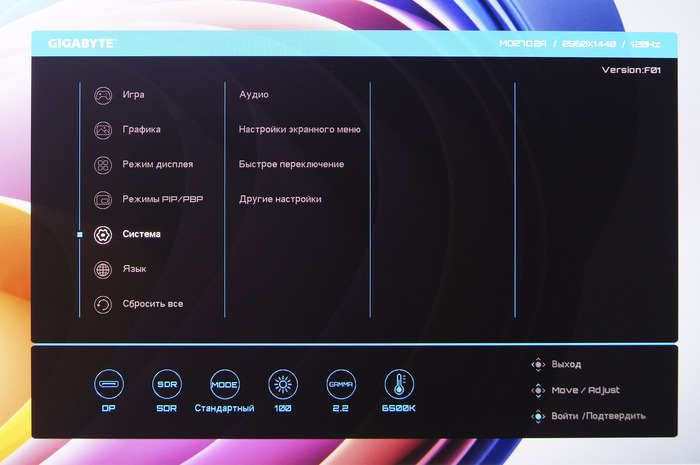
Task: Open the Аудио submenu
Action: click(254, 95)
